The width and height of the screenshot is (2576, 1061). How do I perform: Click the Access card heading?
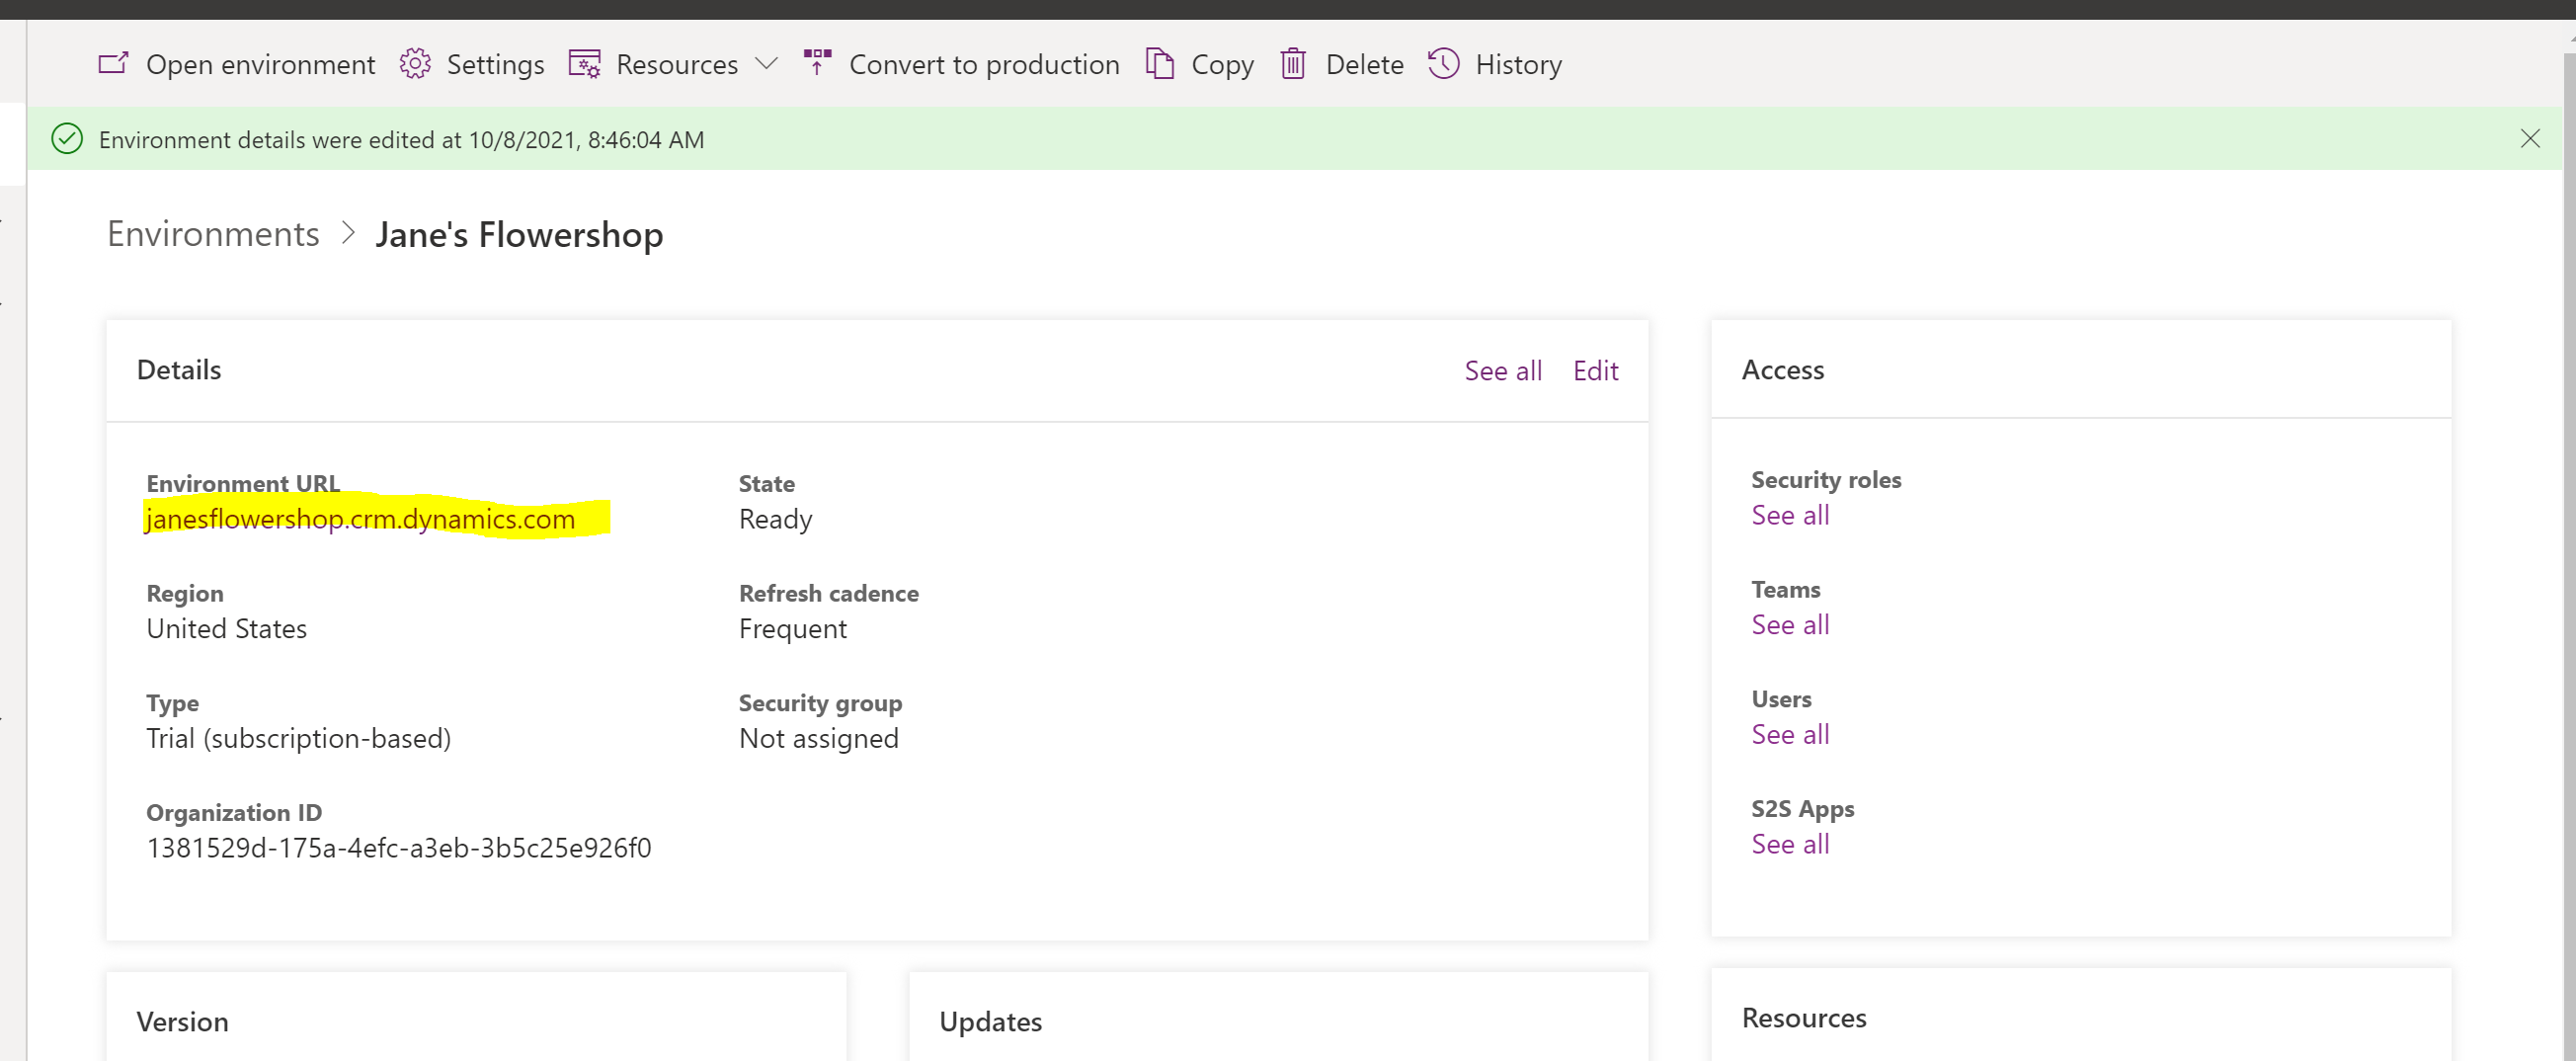pos(1783,370)
